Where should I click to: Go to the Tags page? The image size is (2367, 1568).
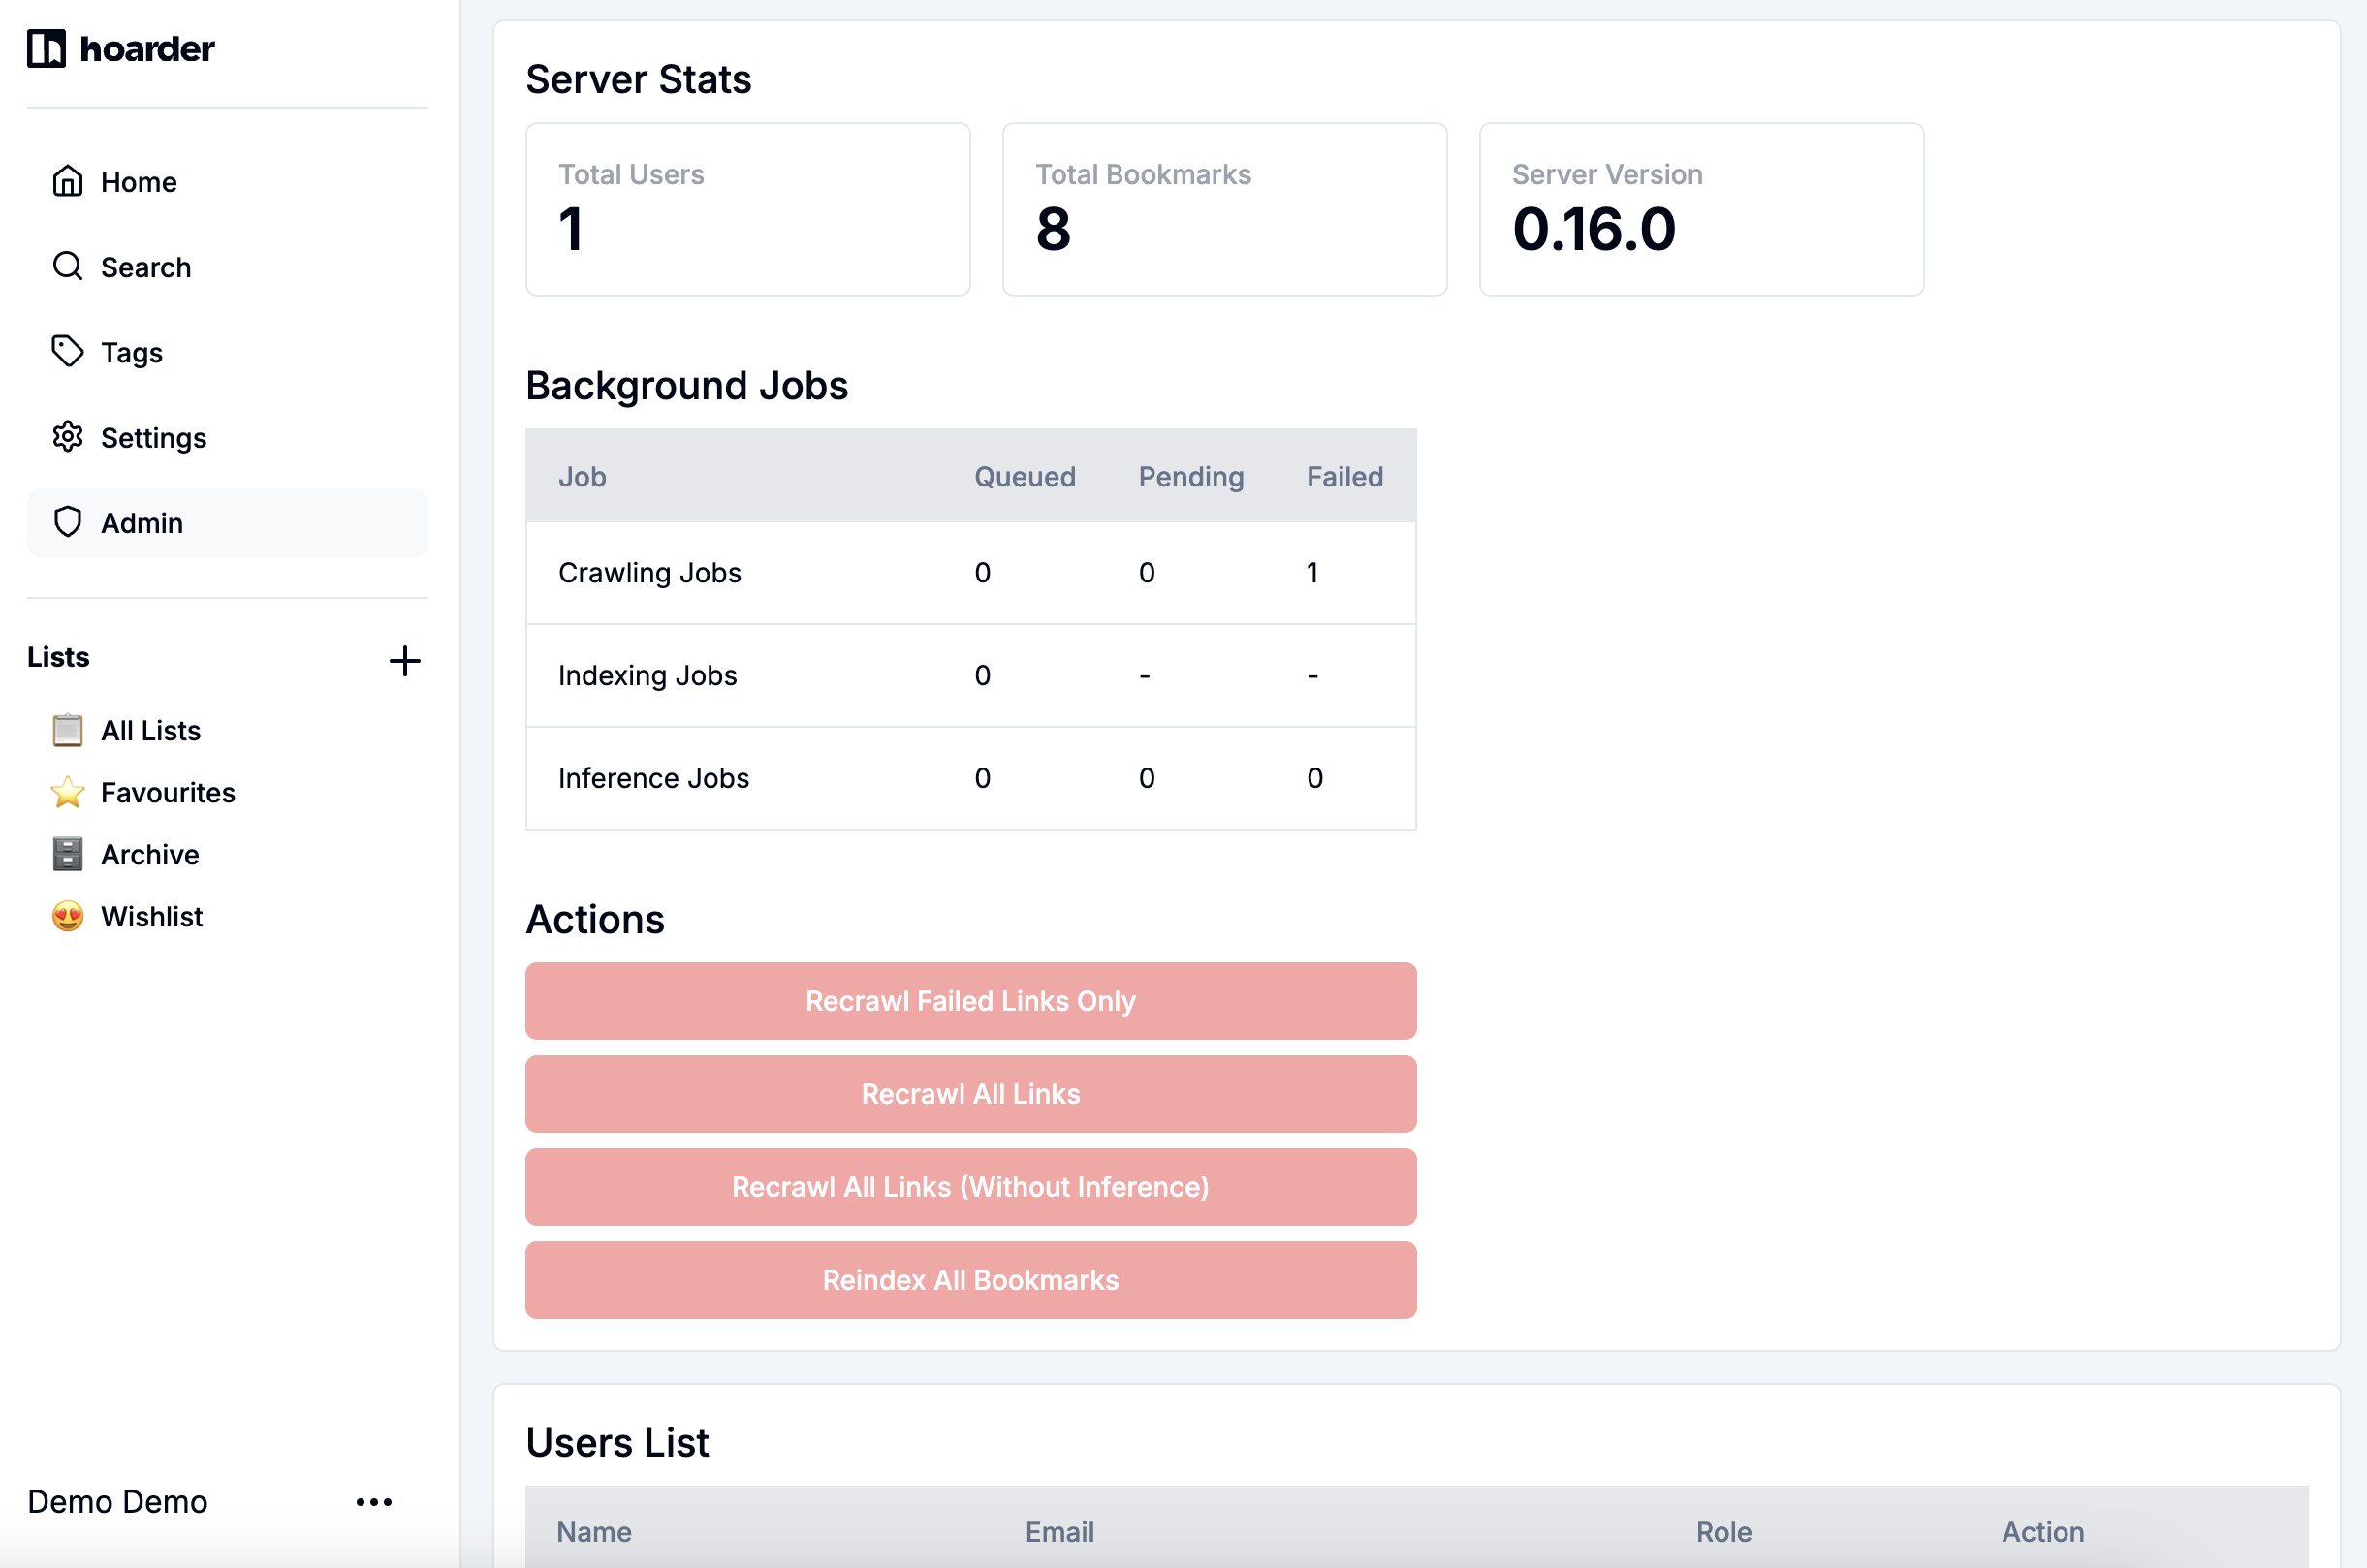coord(131,352)
